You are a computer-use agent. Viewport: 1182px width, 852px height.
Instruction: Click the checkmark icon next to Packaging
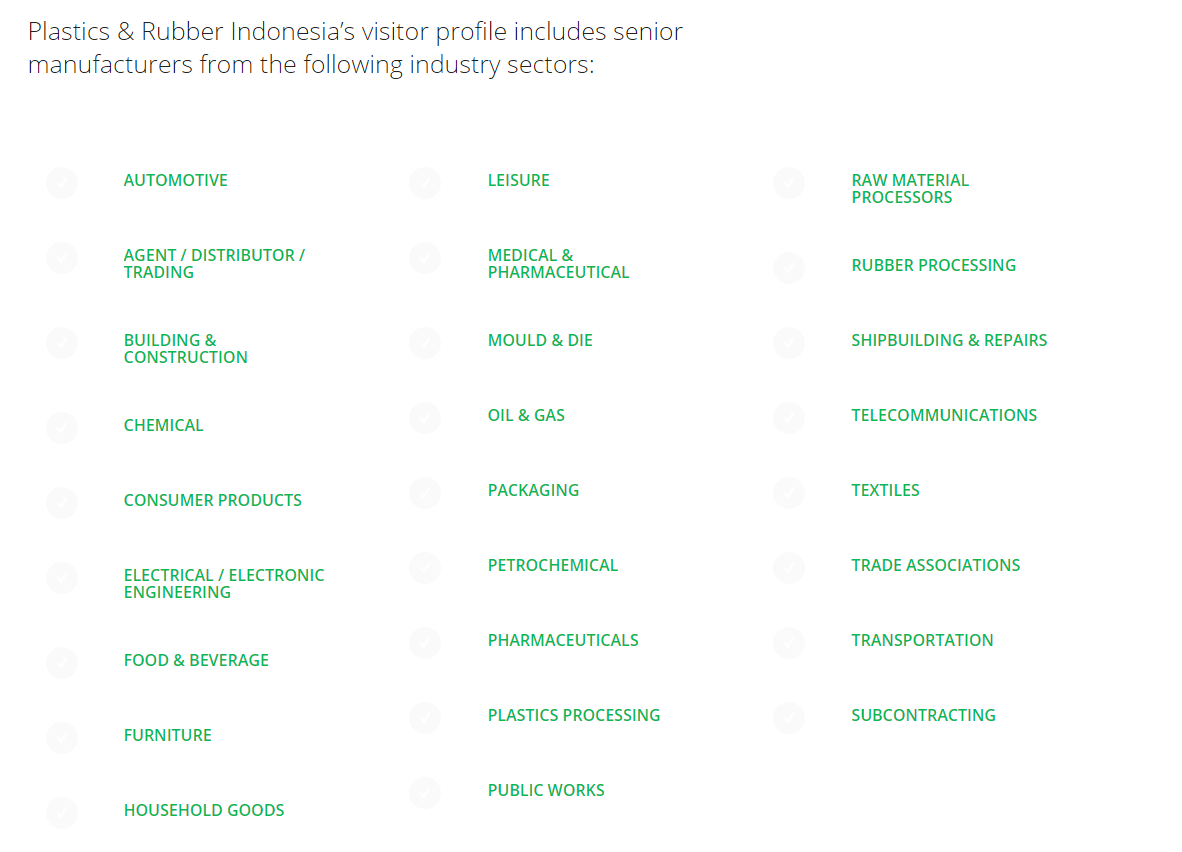[425, 493]
